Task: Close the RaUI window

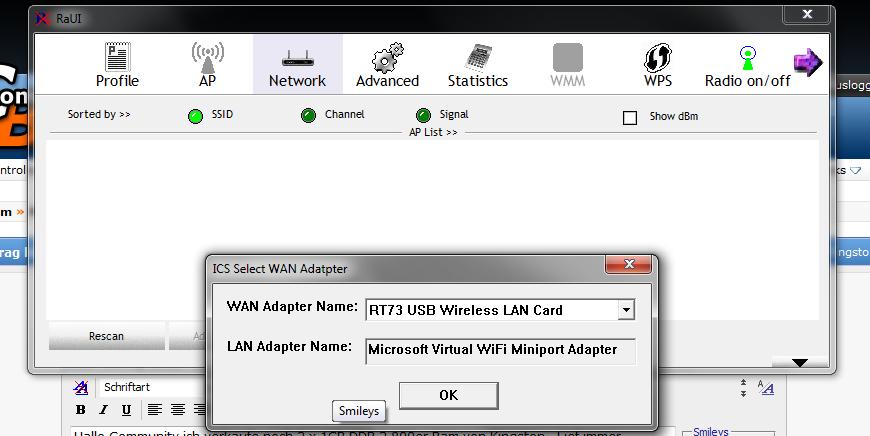Action: click(807, 15)
